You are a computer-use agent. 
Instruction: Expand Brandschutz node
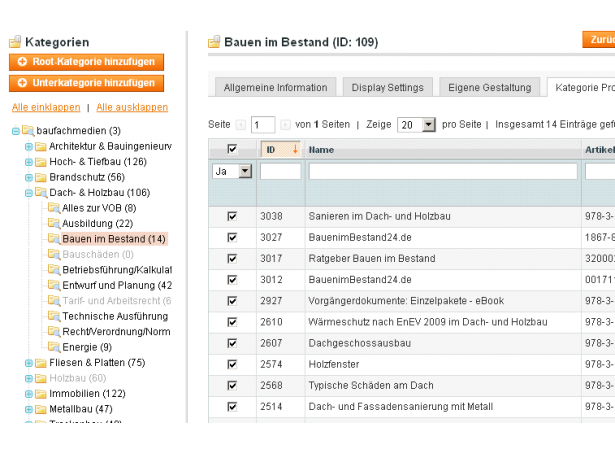pyautogui.click(x=29, y=178)
